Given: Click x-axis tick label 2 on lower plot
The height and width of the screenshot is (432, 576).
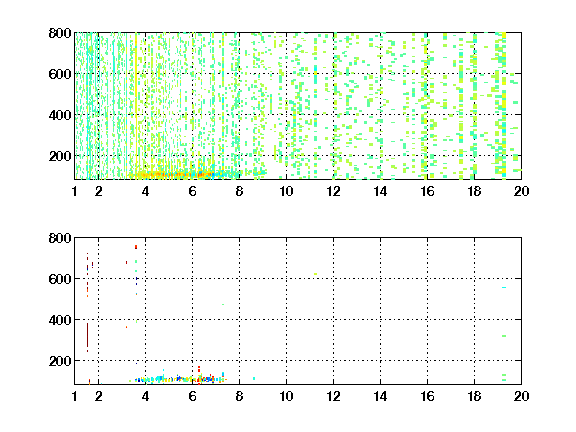Looking at the screenshot, I should 98,396.
